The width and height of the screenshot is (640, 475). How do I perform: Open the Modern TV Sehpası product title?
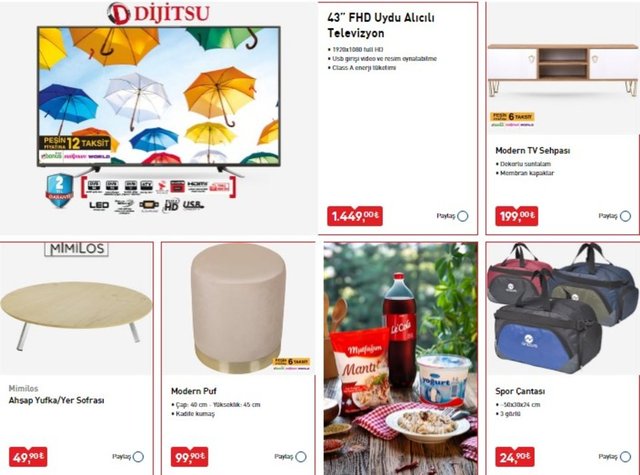tap(533, 151)
